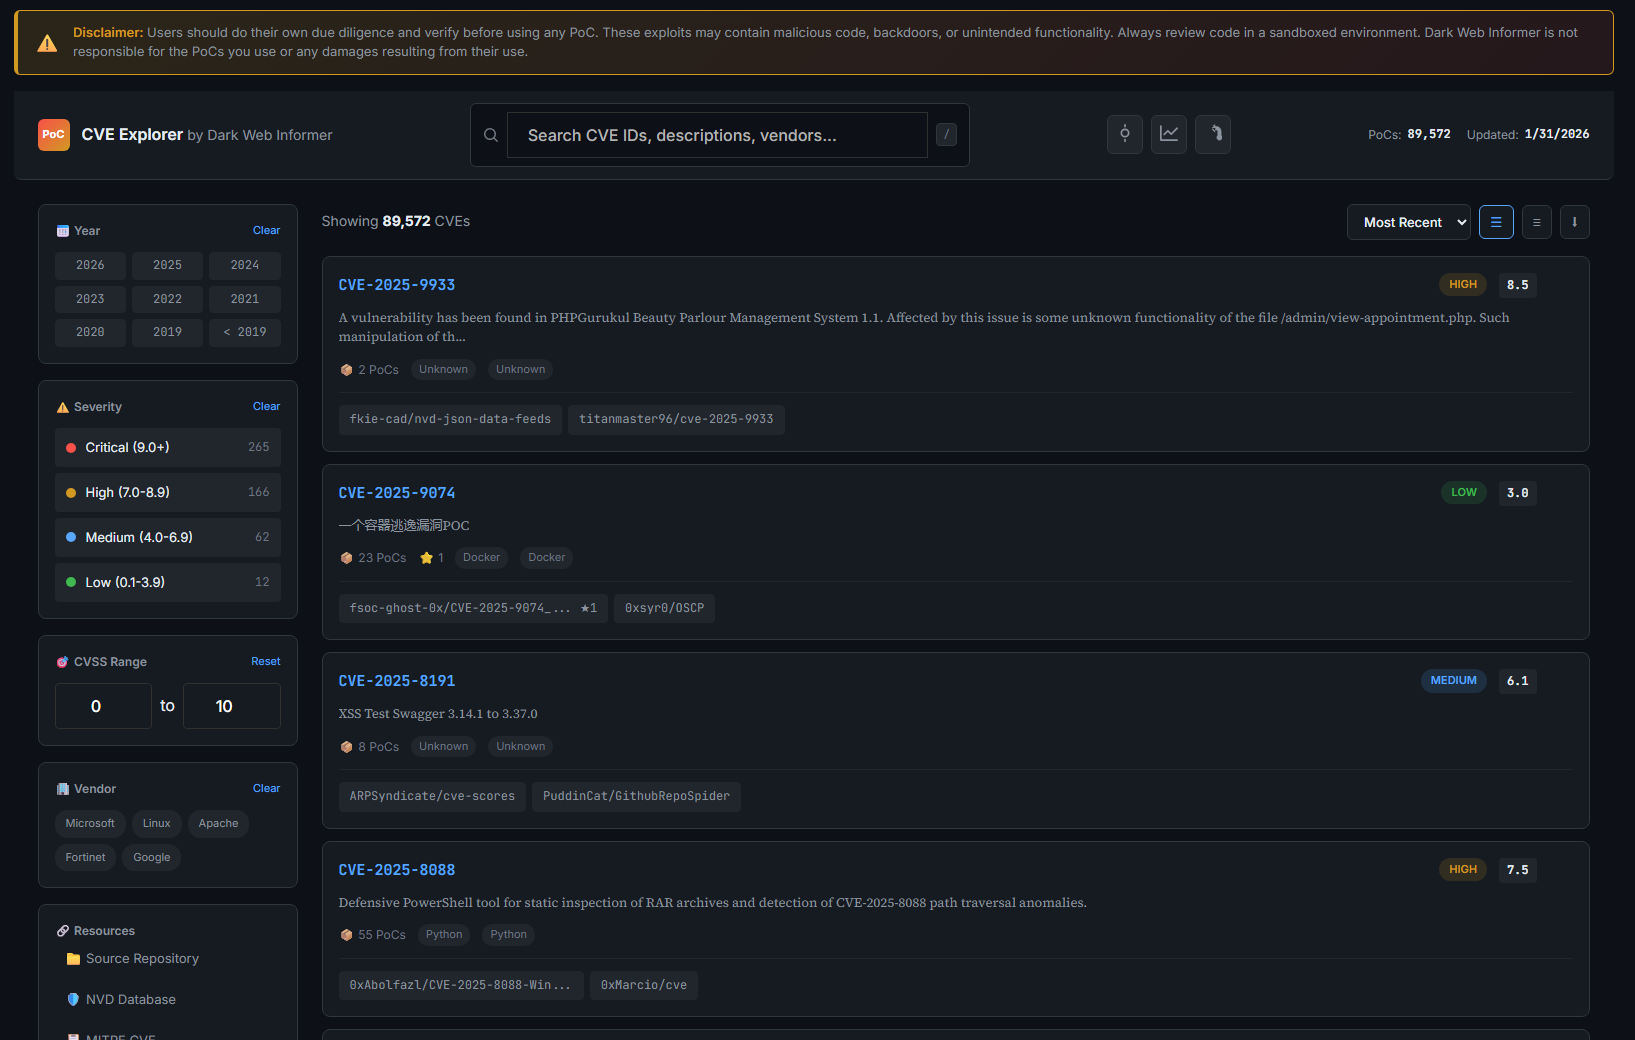This screenshot has height=1040, width=1635.
Task: Open the NVD Database resource link
Action: 130,999
